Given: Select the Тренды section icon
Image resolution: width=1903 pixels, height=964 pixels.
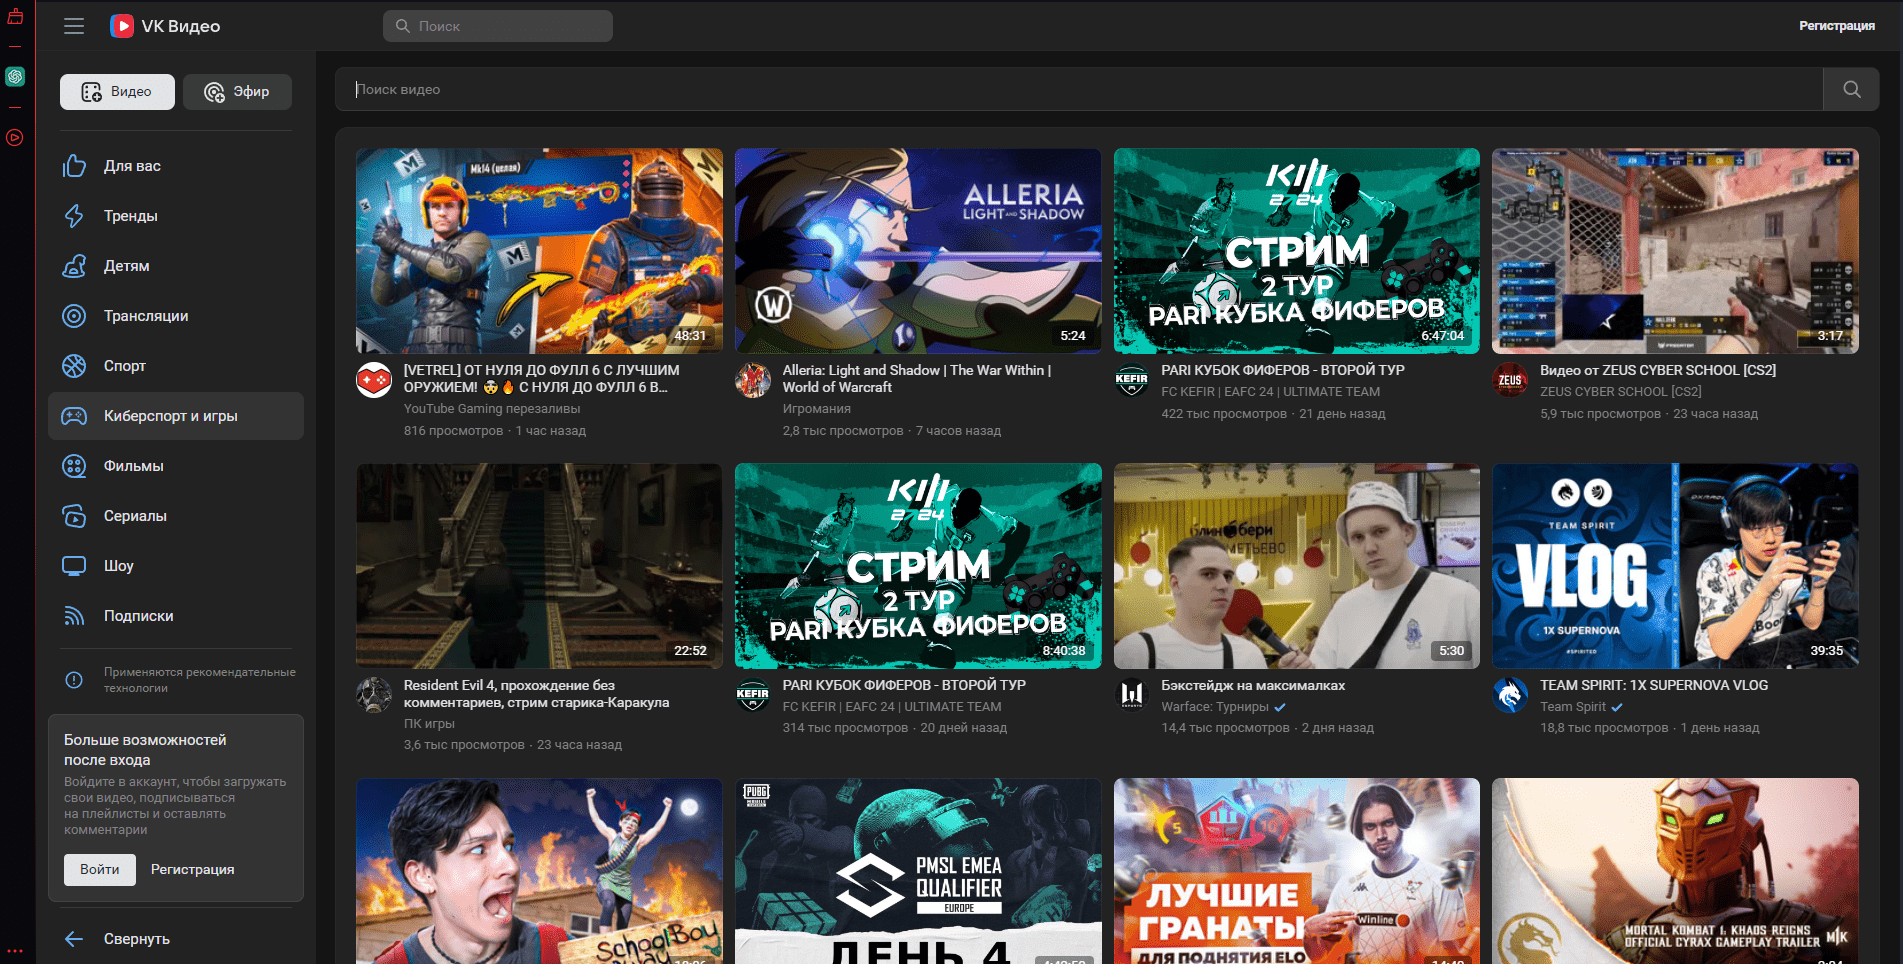Looking at the screenshot, I should click(74, 216).
